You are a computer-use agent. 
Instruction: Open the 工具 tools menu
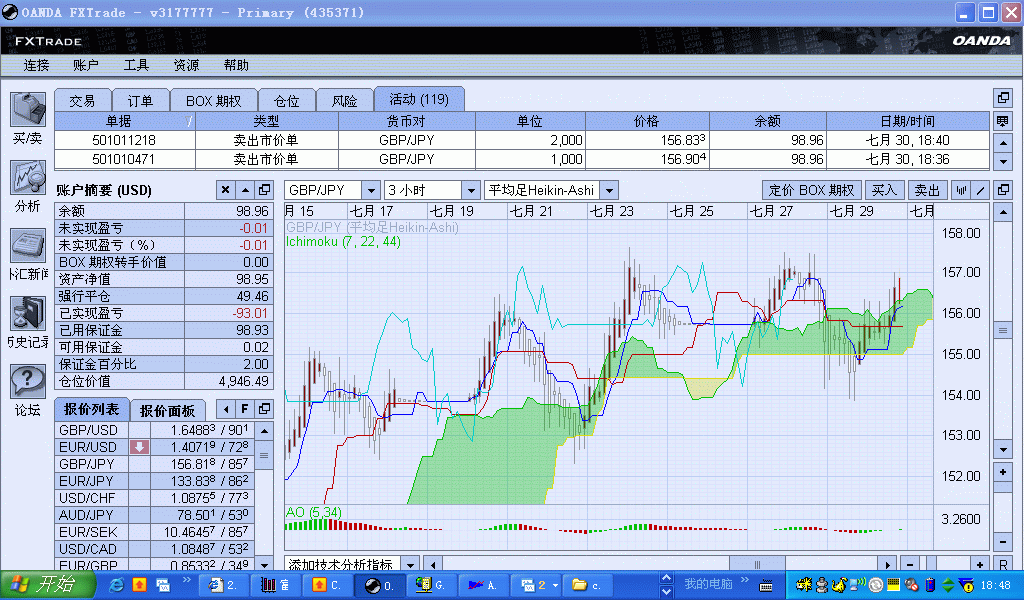[136, 65]
